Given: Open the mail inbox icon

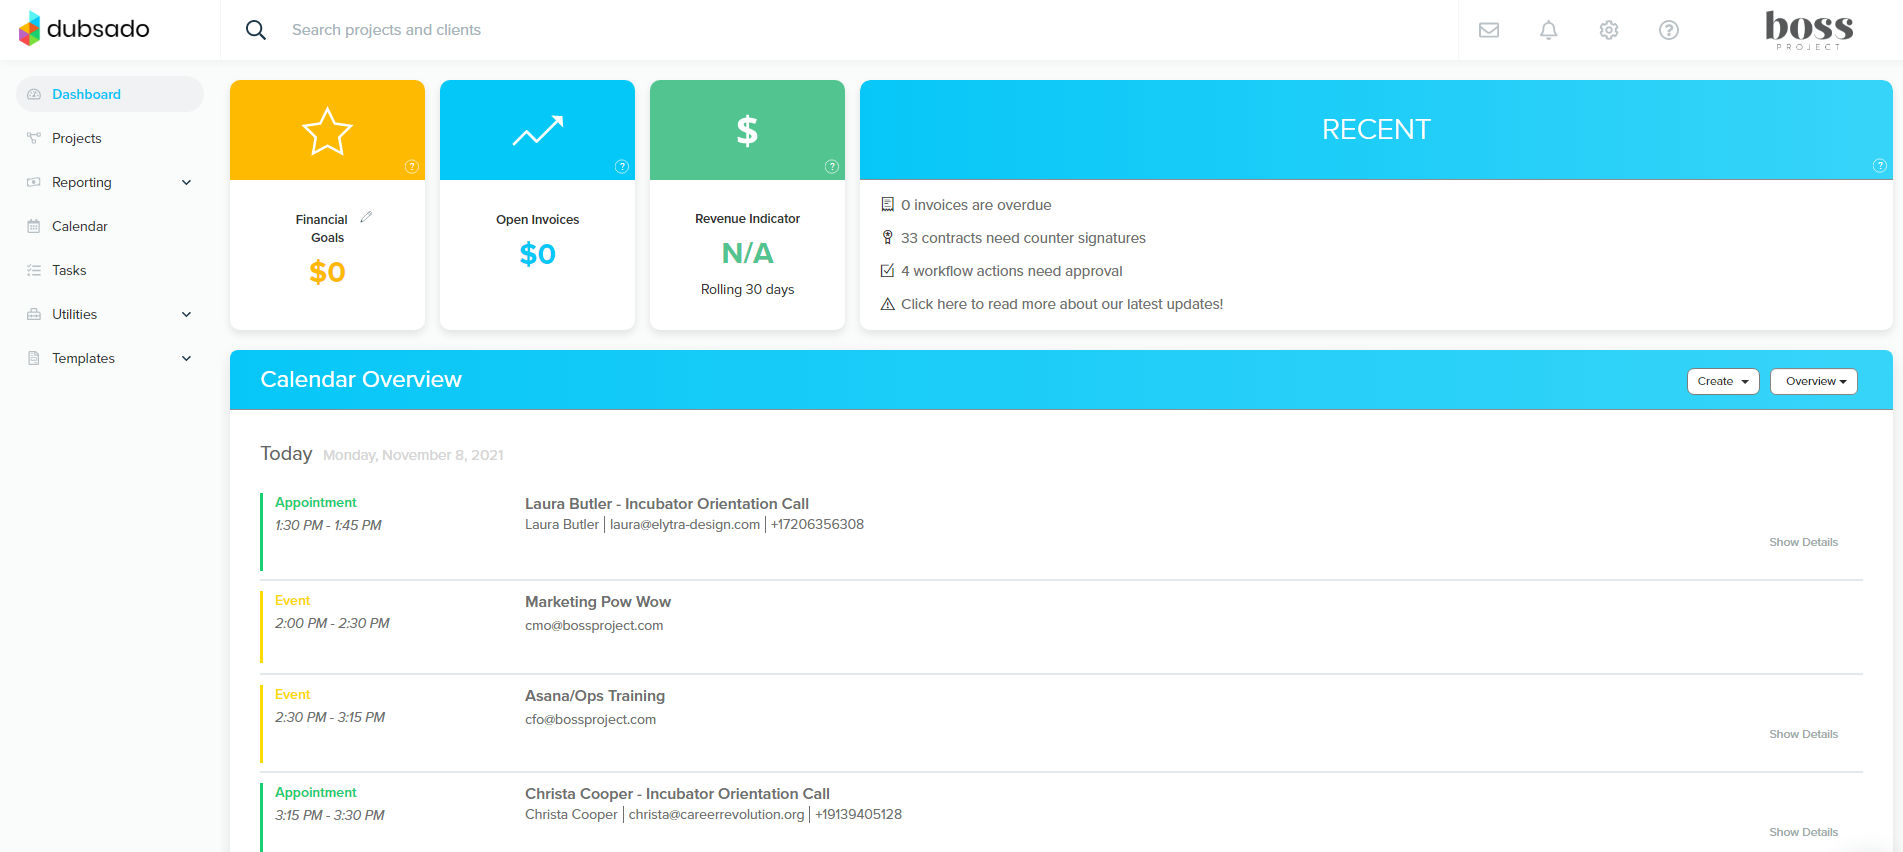Looking at the screenshot, I should (x=1489, y=30).
